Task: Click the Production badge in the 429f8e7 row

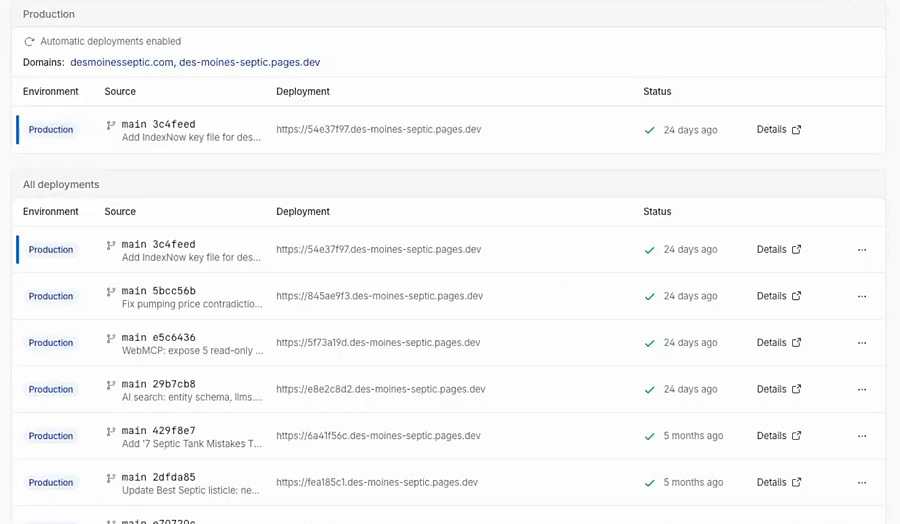Action: (x=51, y=436)
